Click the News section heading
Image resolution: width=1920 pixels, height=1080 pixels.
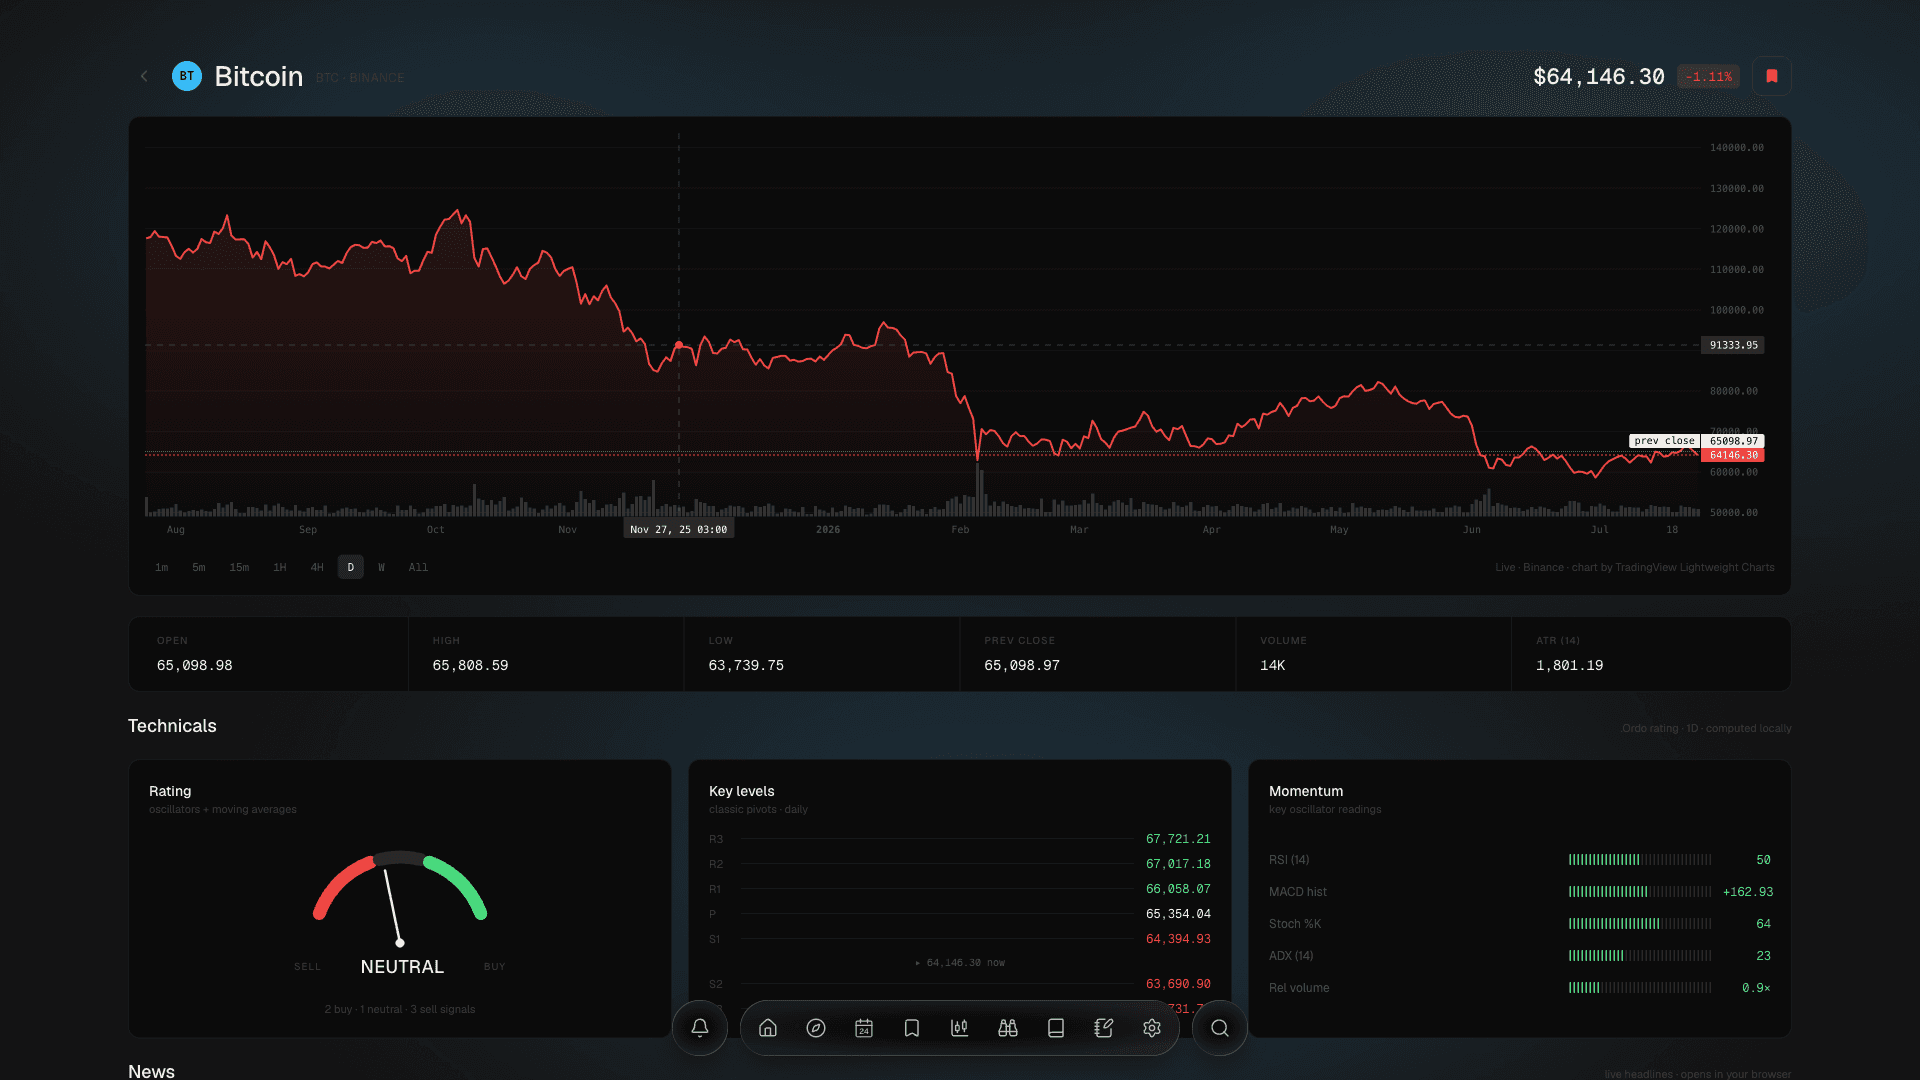pyautogui.click(x=151, y=1071)
